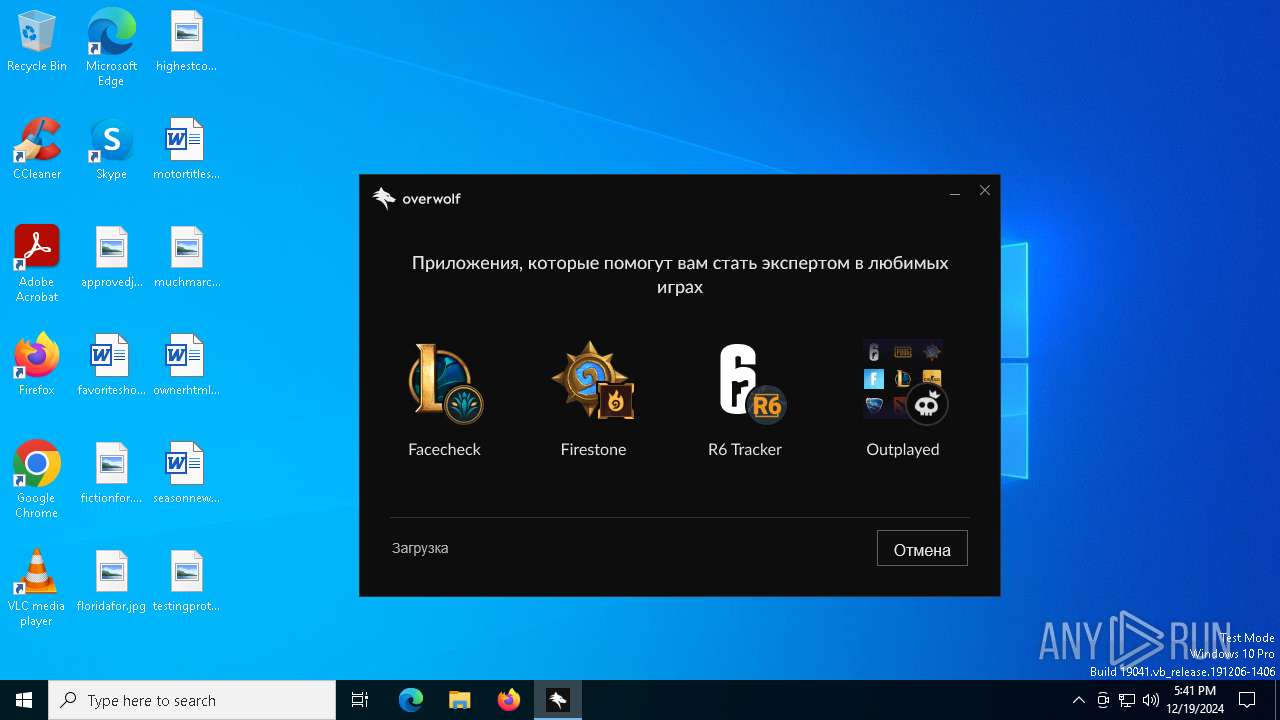This screenshot has height=720, width=1280.
Task: Open the volume tray icon
Action: pos(1151,700)
